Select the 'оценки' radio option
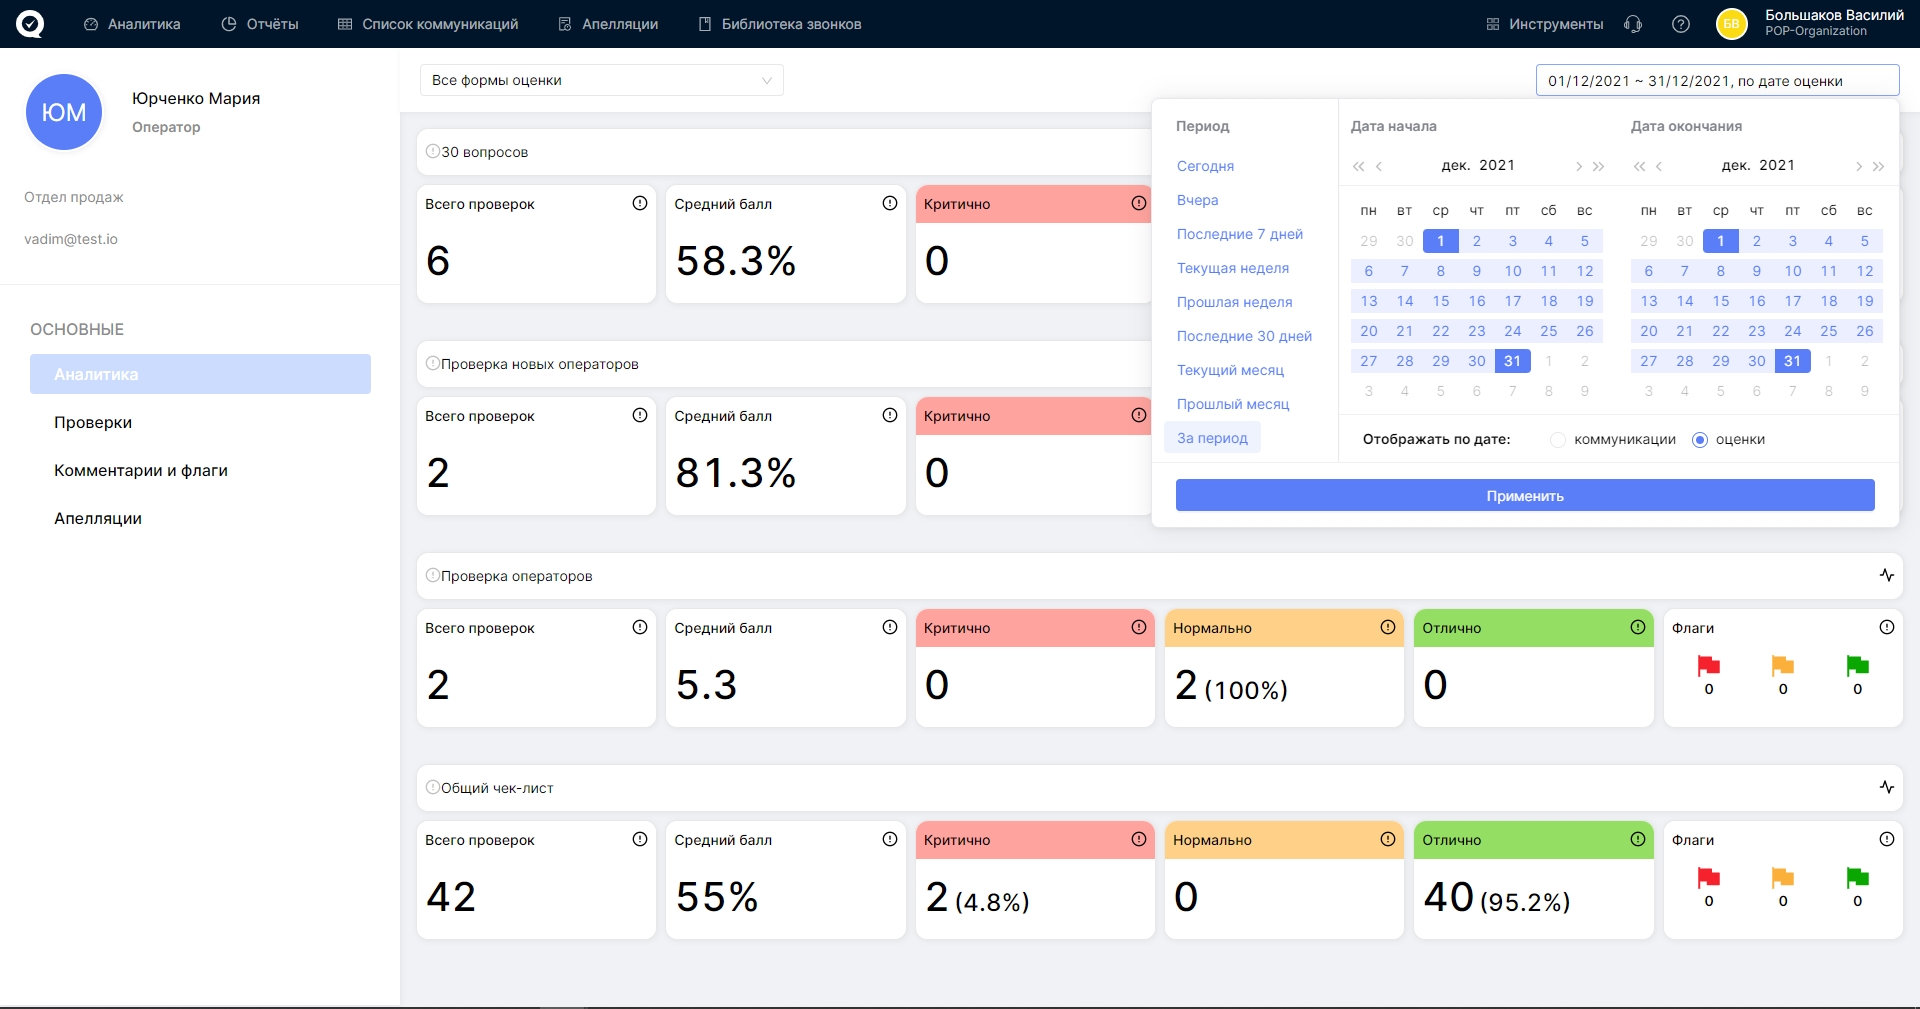 (1700, 440)
